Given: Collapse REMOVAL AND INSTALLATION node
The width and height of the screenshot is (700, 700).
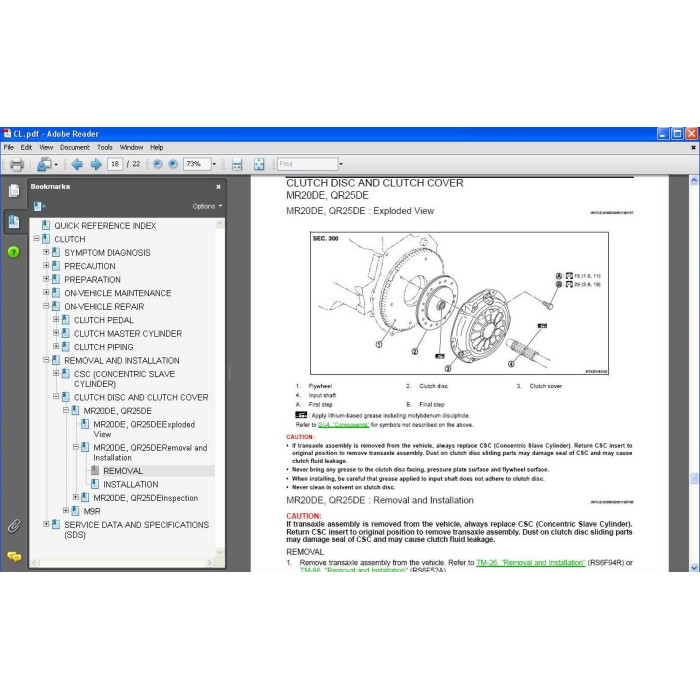Looking at the screenshot, I should 46,360.
